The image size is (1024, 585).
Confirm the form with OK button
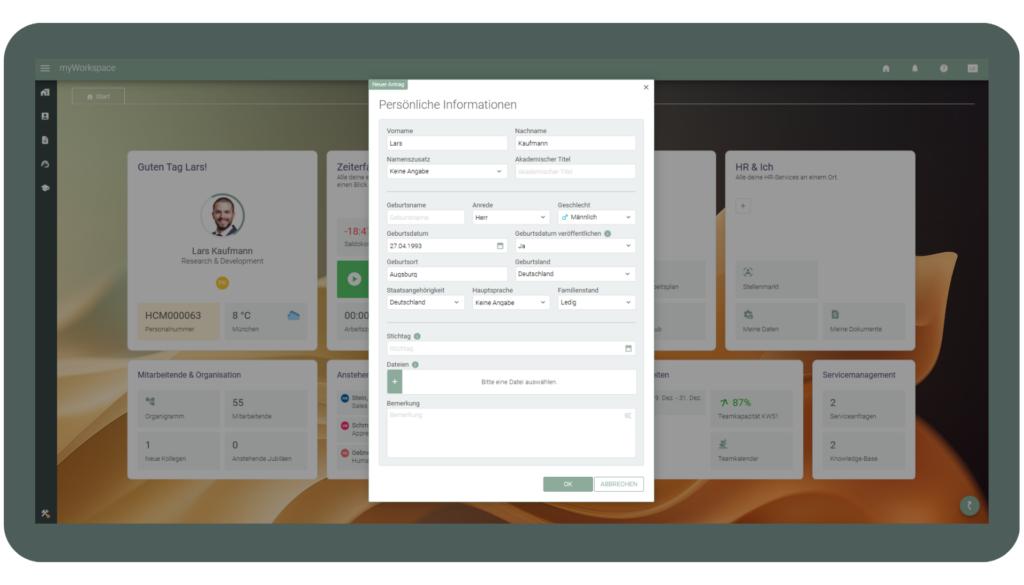coord(567,484)
